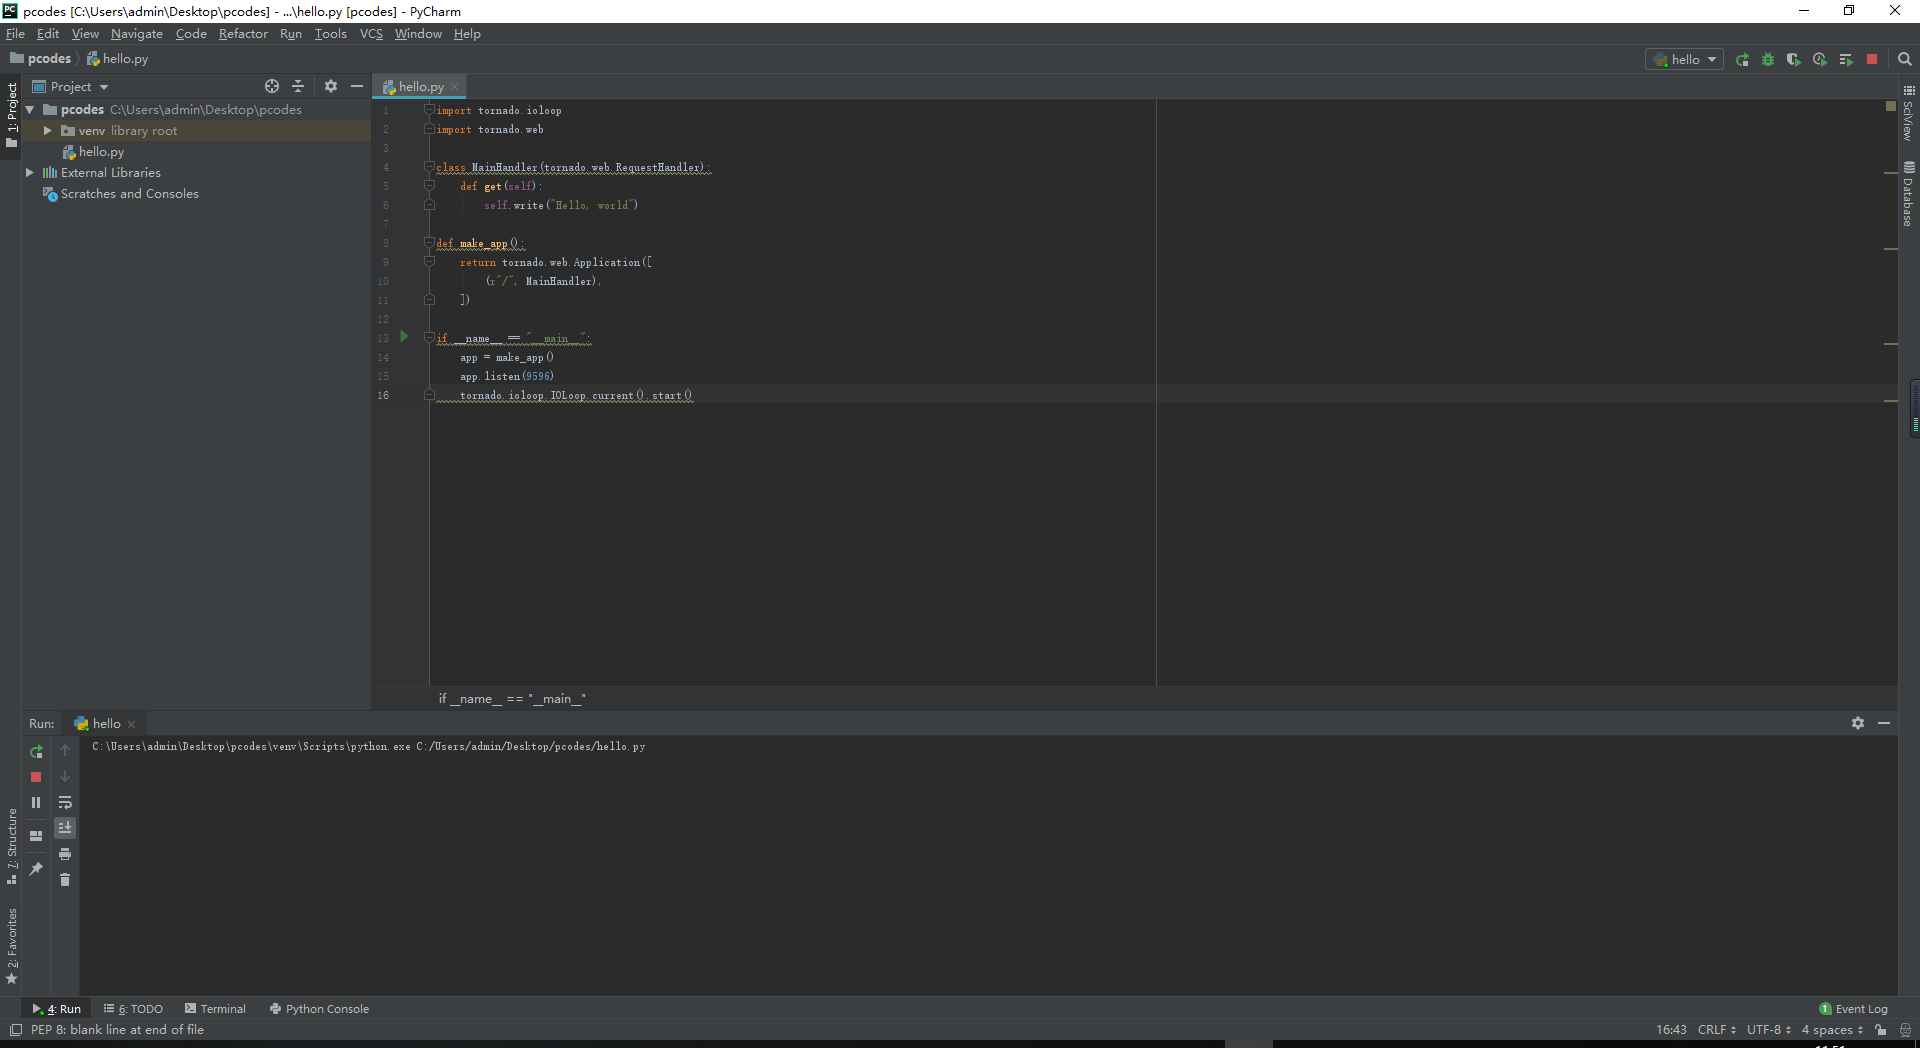
Task: Open Search Everywhere with the magnifier icon
Action: click(1904, 59)
